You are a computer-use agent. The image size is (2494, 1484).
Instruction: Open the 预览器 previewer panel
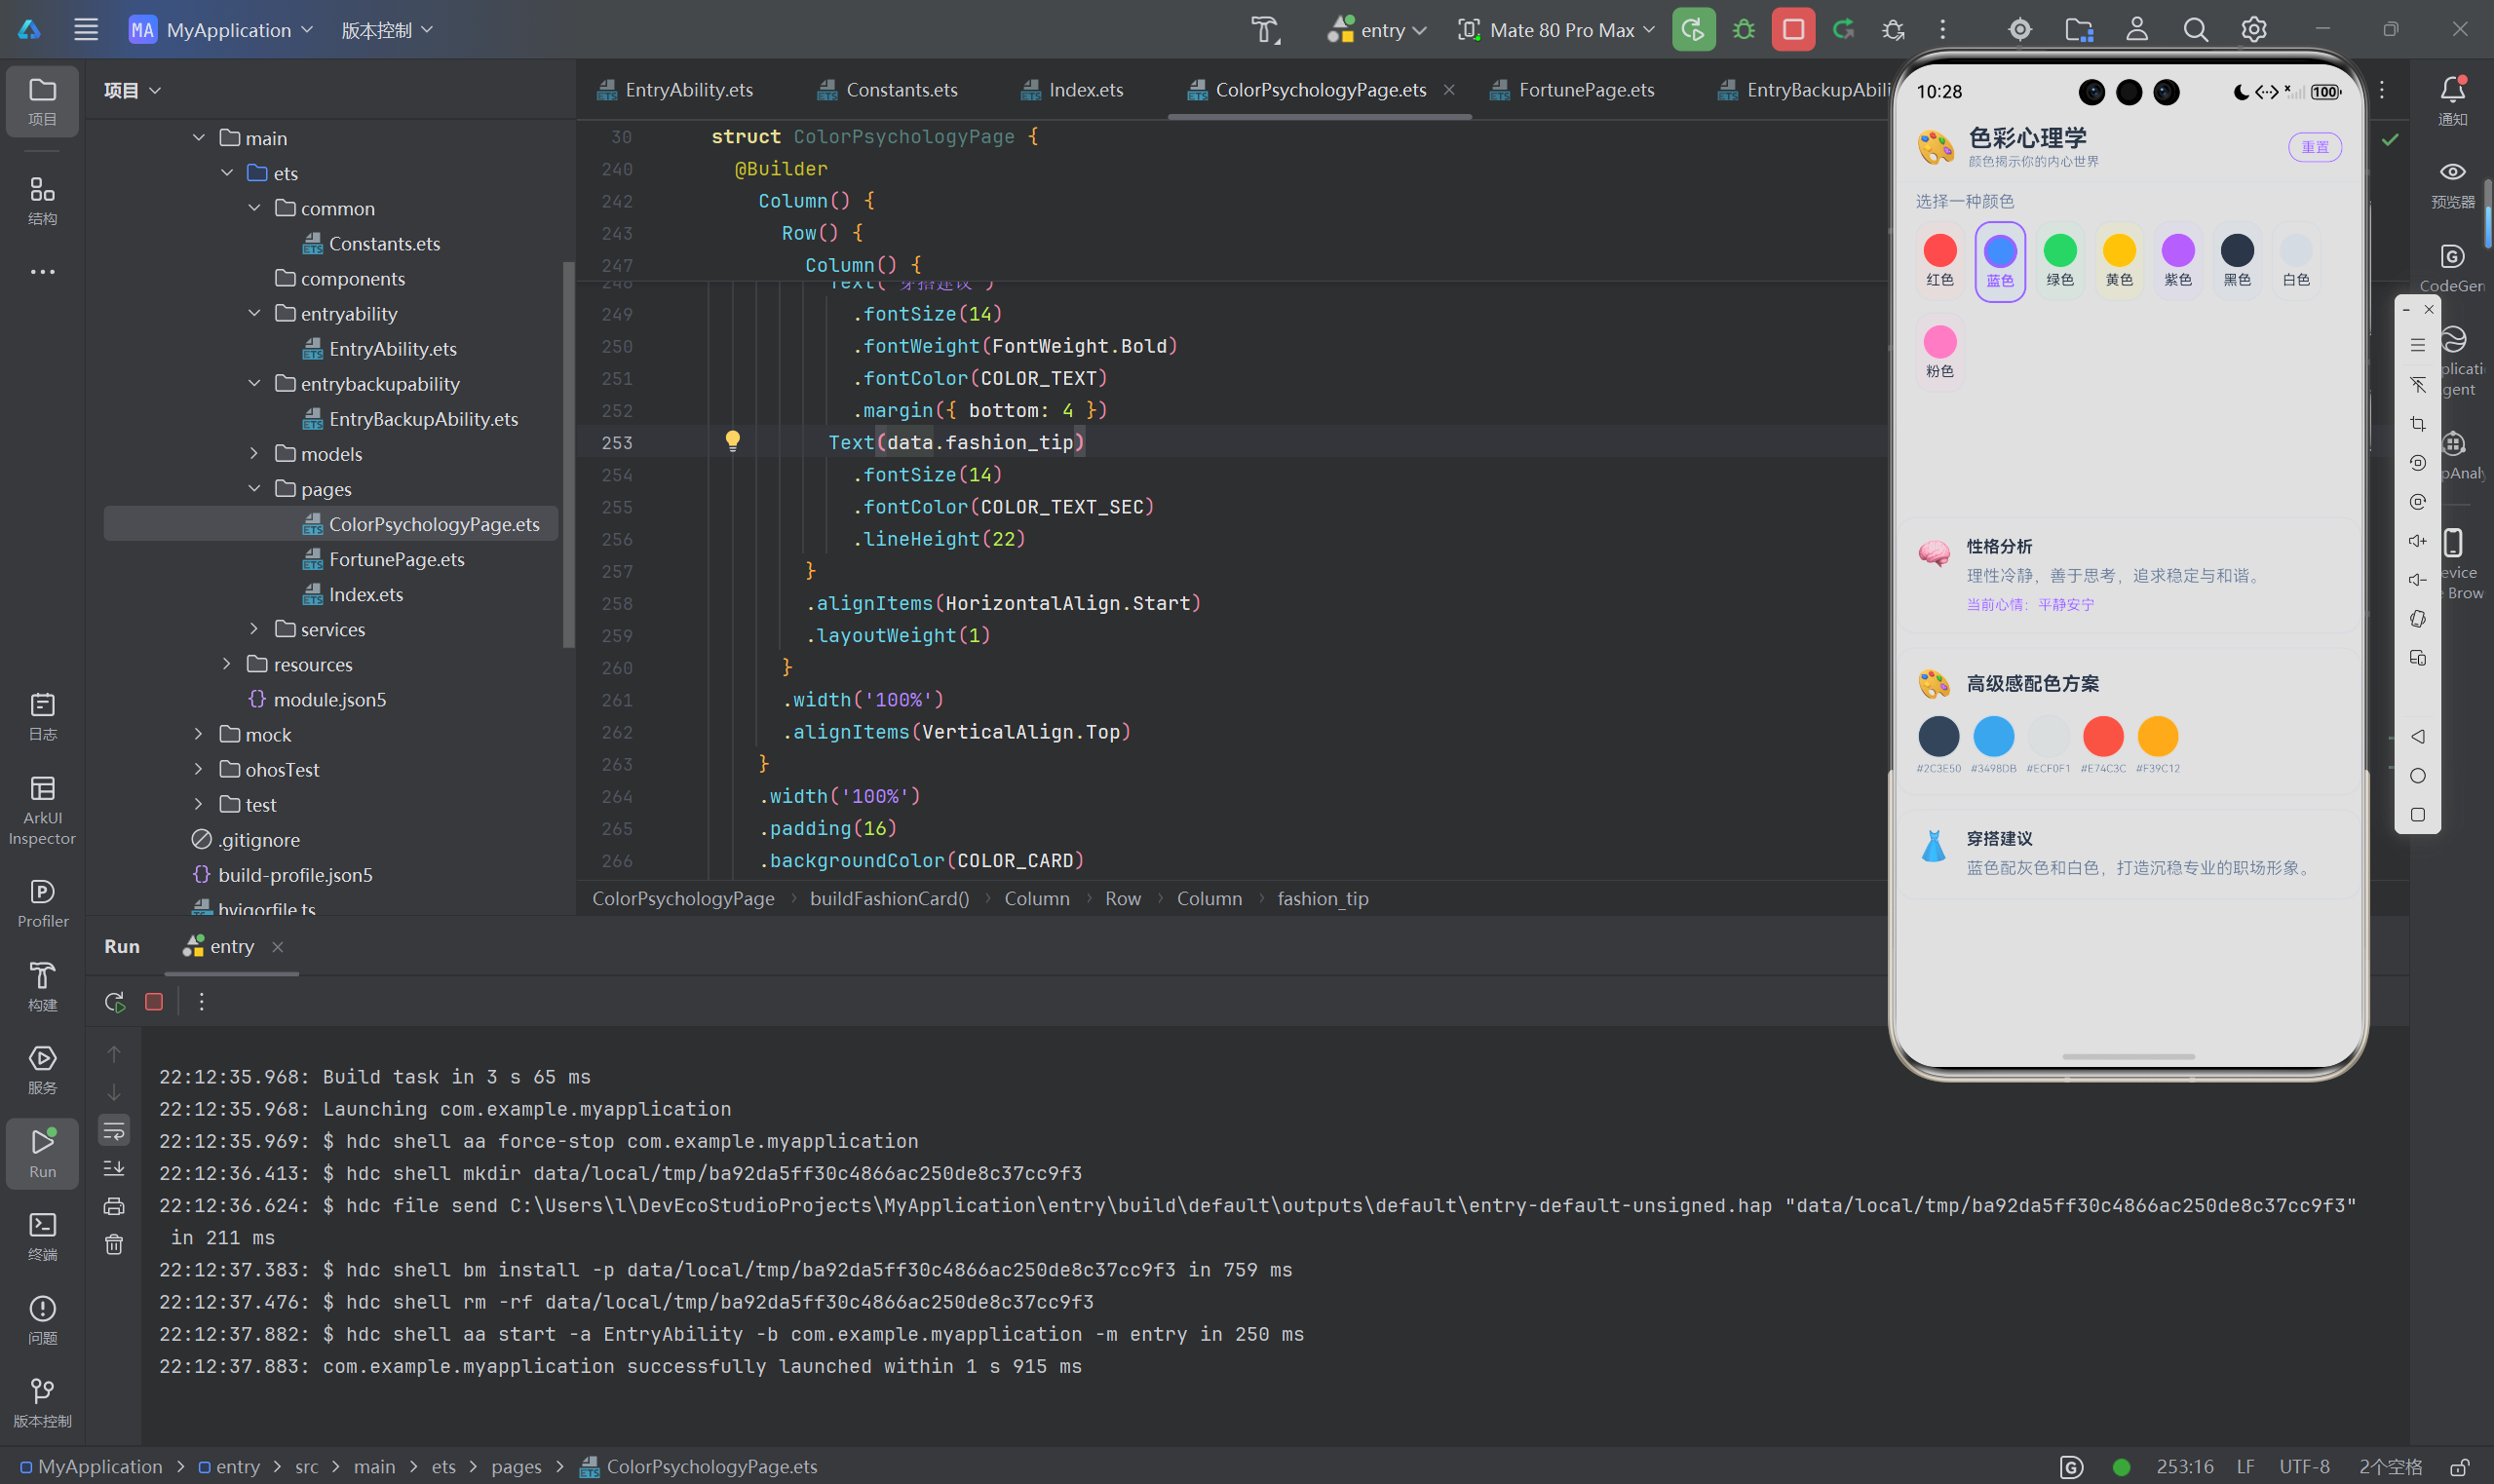pos(2452,185)
